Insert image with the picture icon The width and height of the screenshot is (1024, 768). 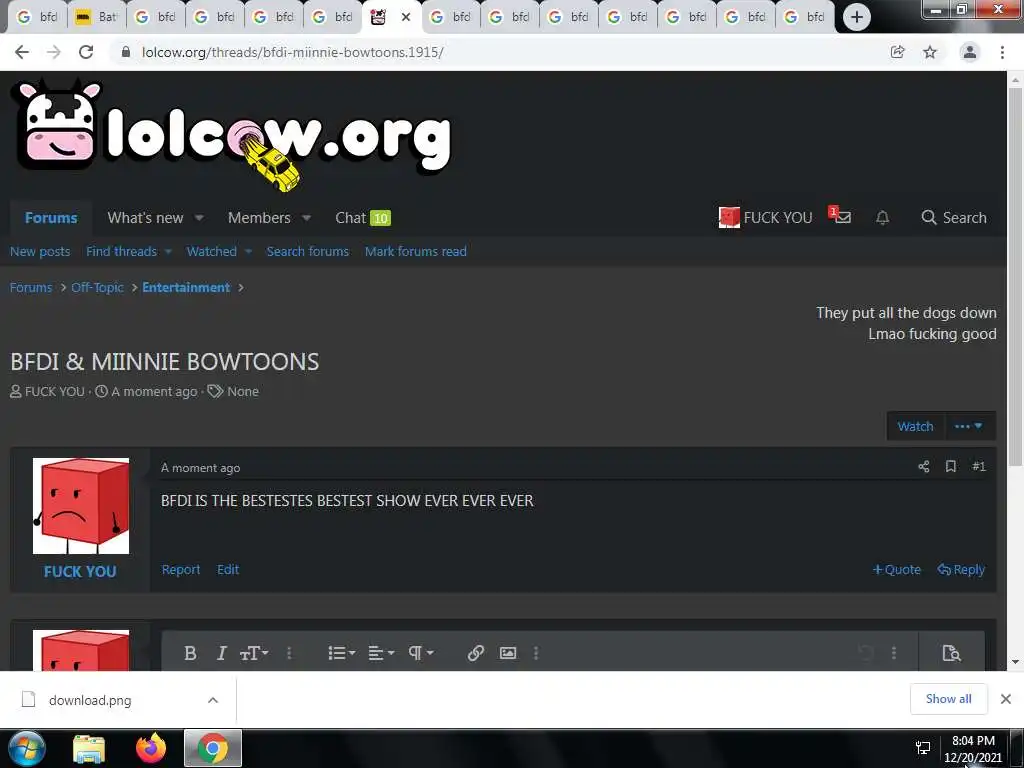pos(507,653)
